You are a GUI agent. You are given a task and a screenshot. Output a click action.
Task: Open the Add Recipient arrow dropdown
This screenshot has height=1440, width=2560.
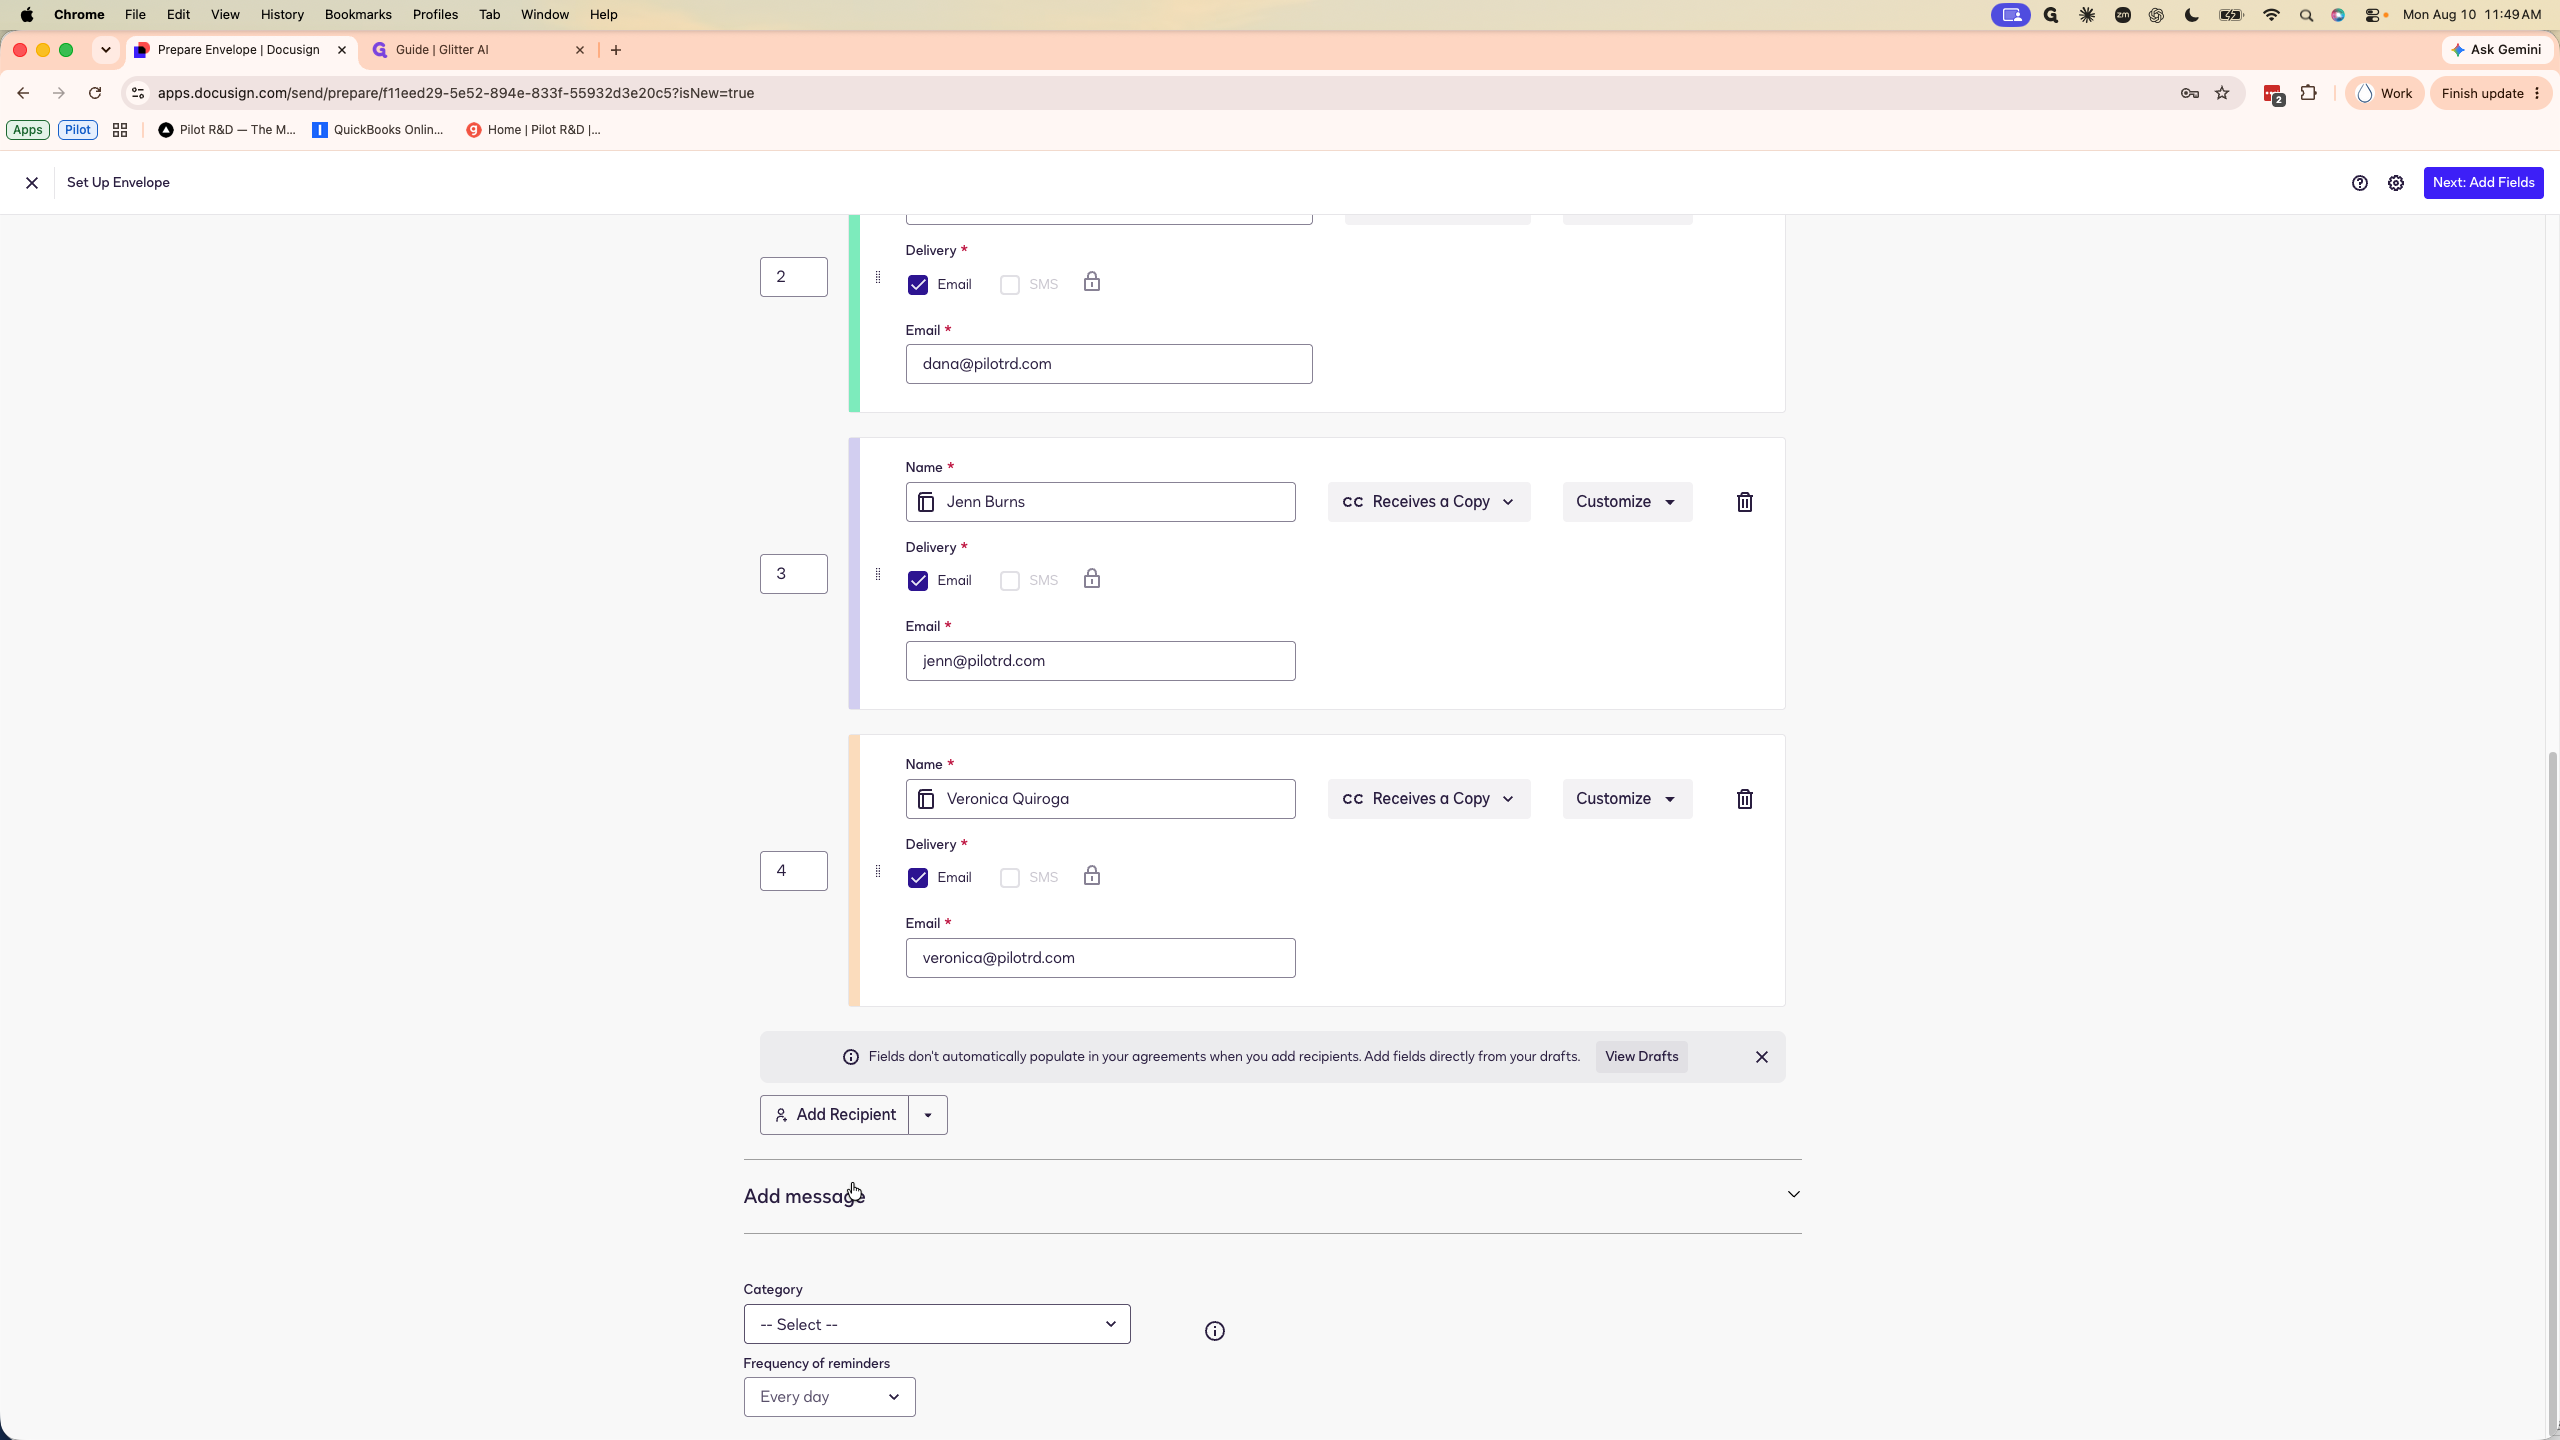(928, 1115)
